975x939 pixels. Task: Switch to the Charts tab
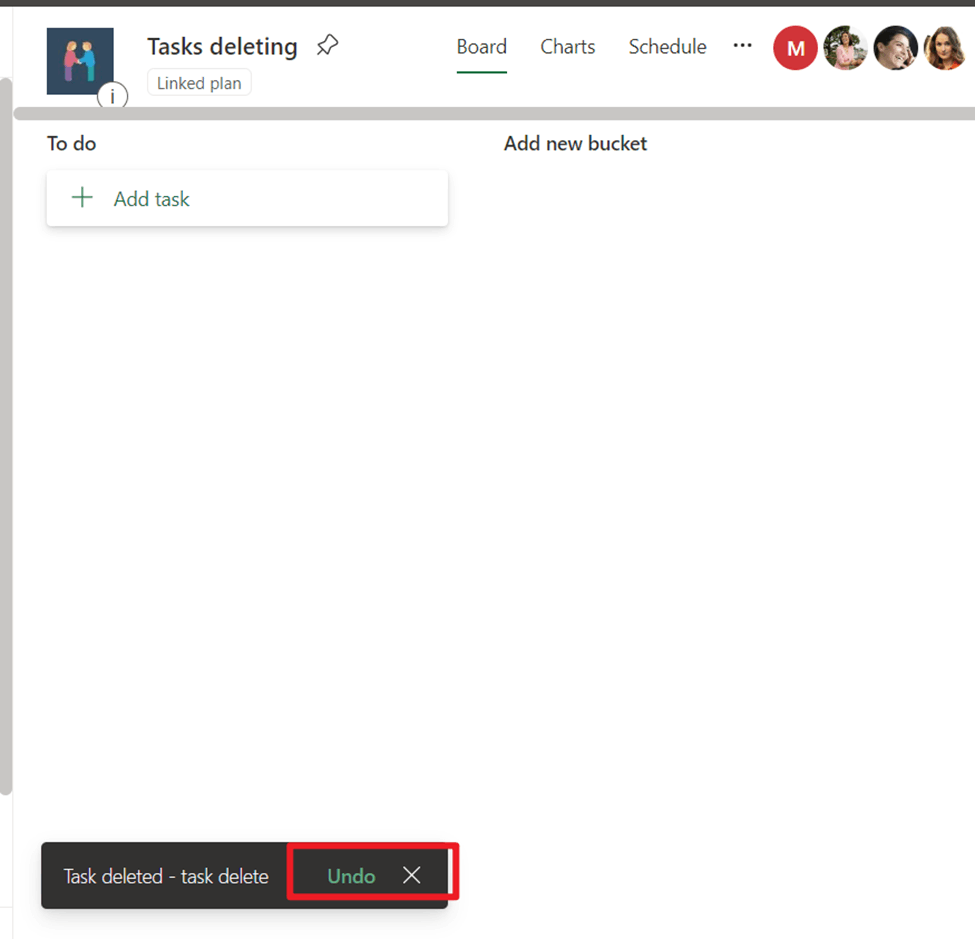(568, 47)
